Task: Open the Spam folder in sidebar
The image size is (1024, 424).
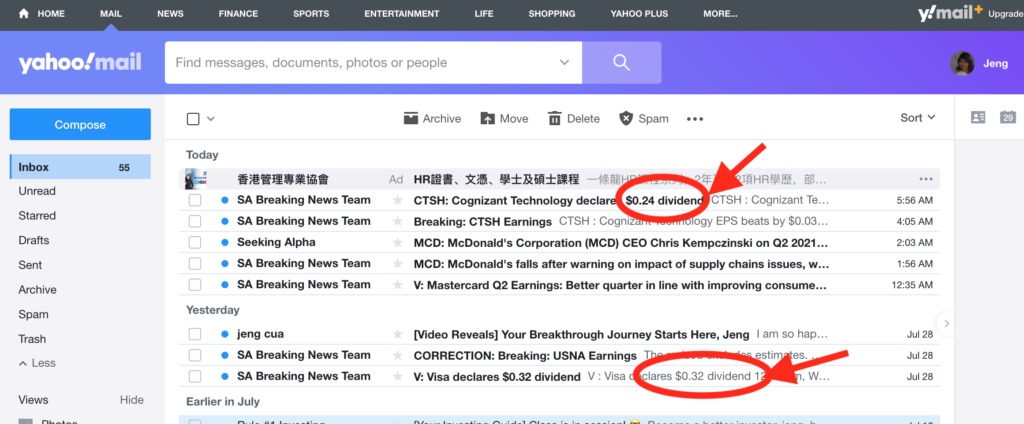Action: pos(33,314)
